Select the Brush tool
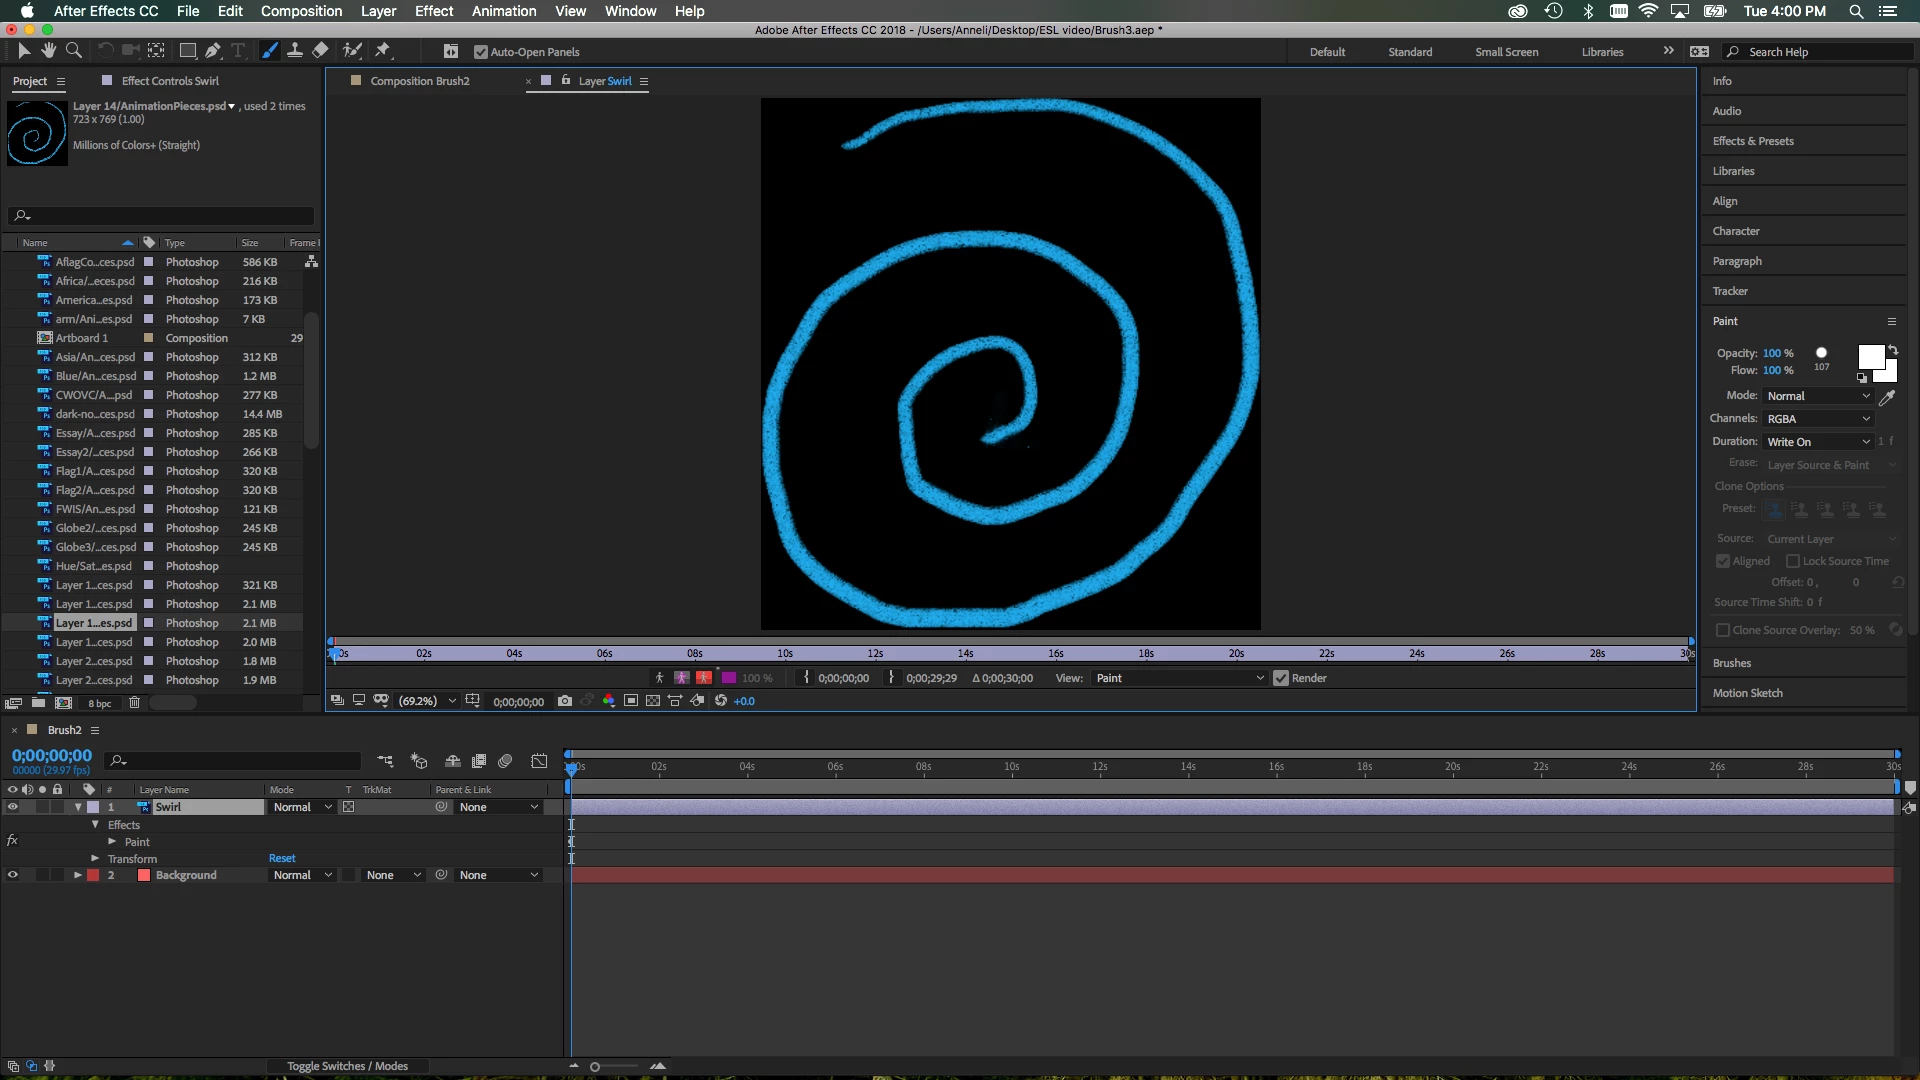Image resolution: width=1920 pixels, height=1080 pixels. tap(270, 50)
